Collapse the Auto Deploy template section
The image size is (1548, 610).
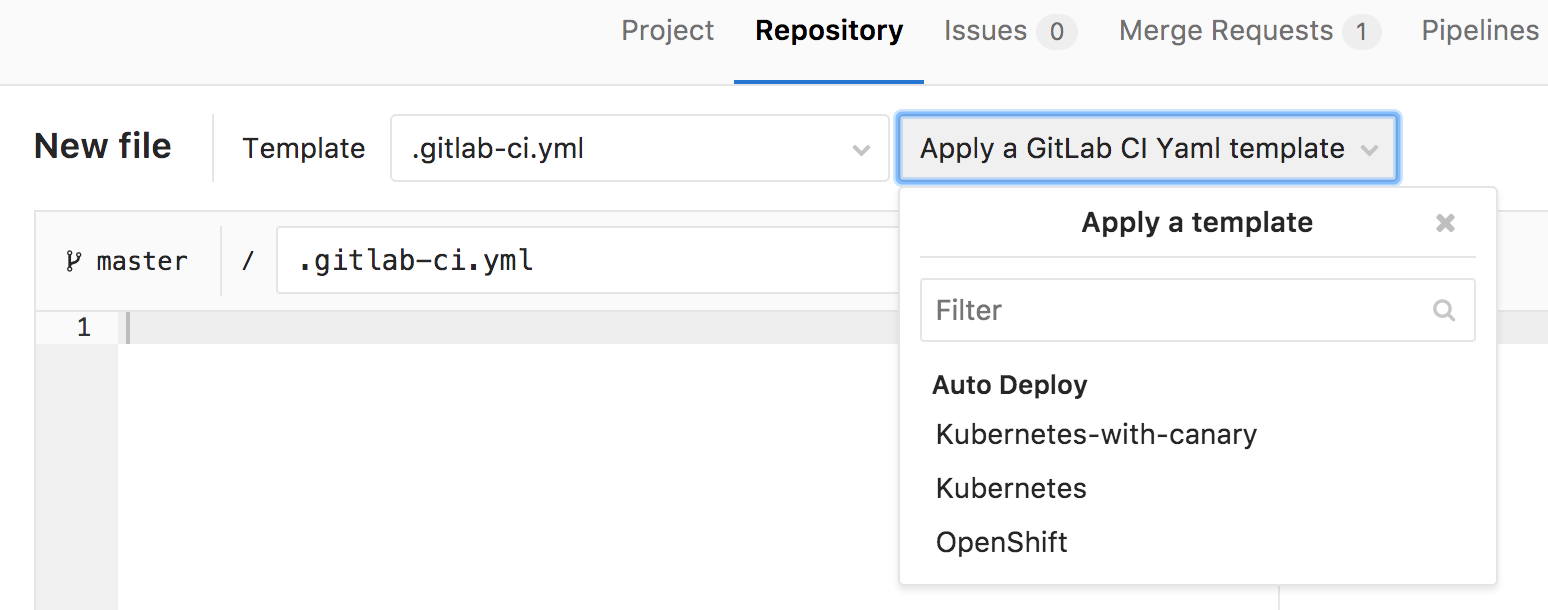pyautogui.click(x=1009, y=385)
